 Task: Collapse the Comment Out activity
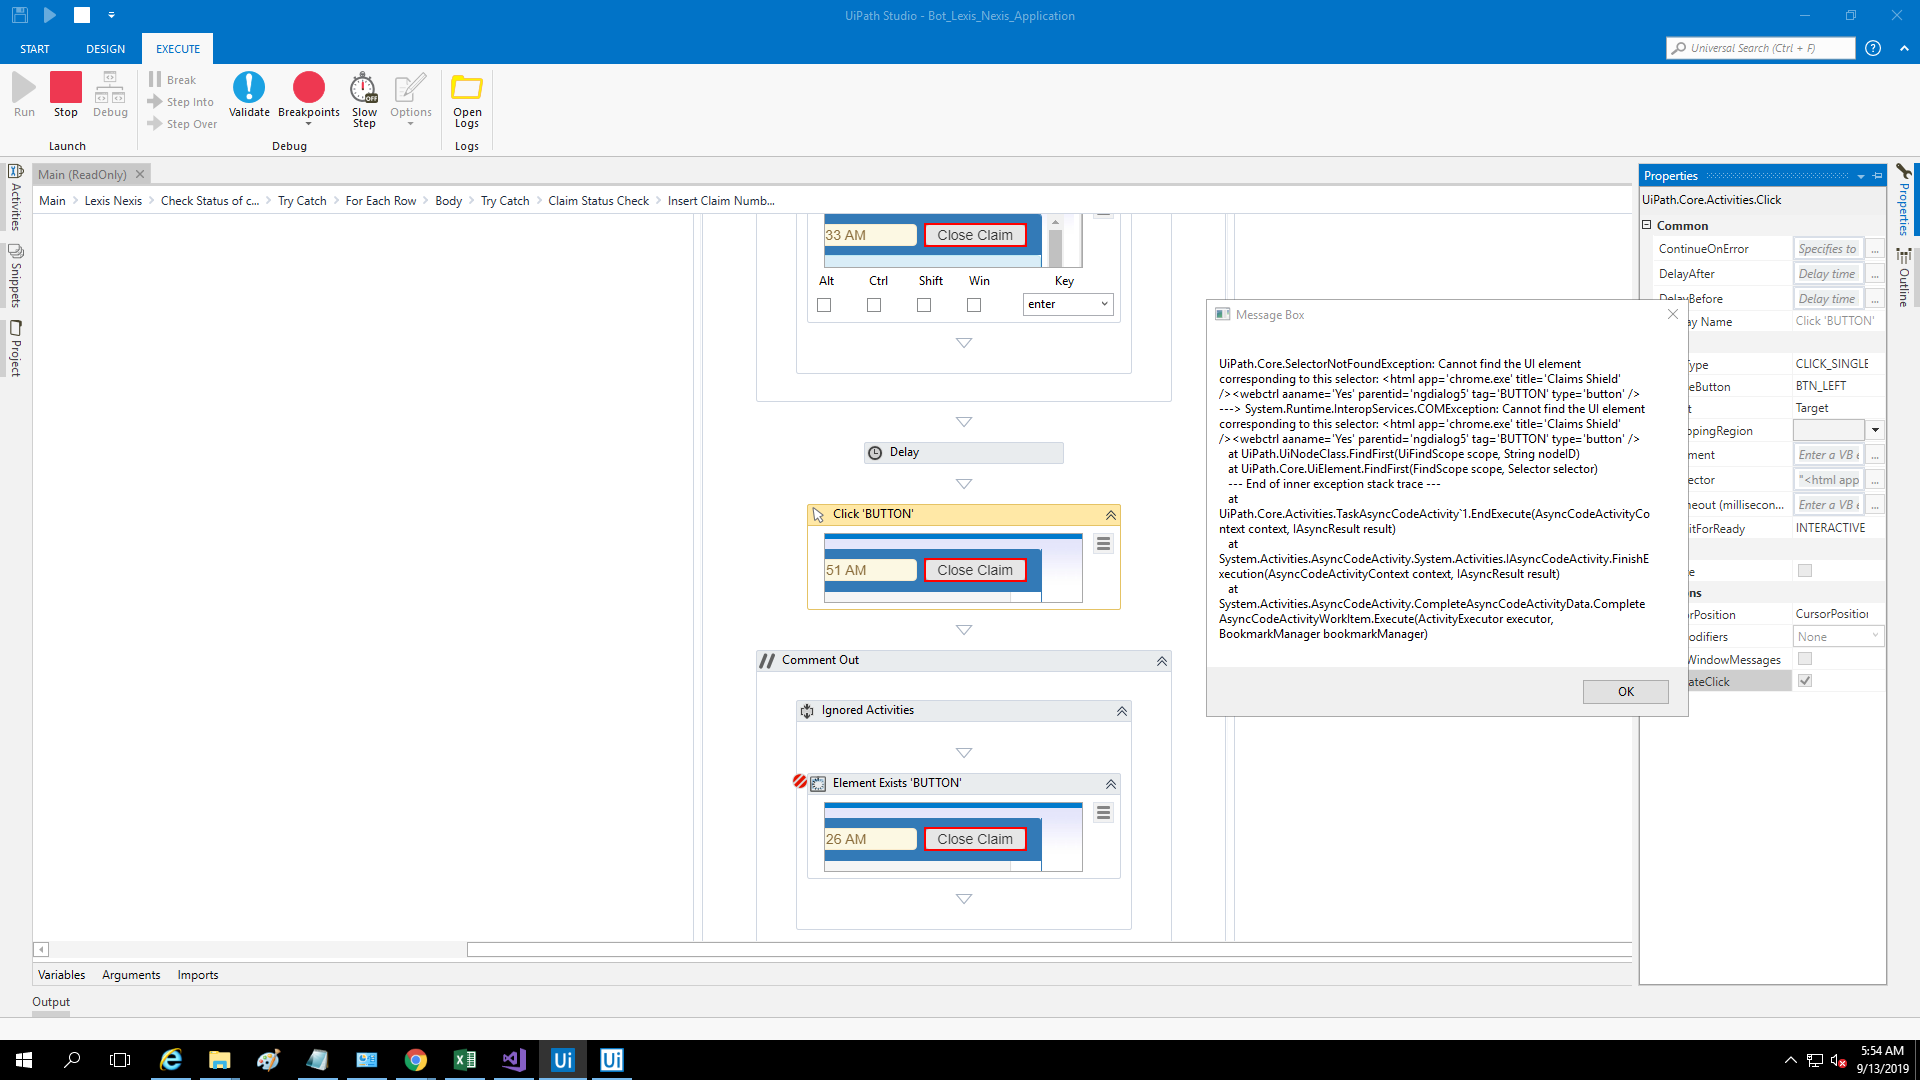(x=1161, y=661)
